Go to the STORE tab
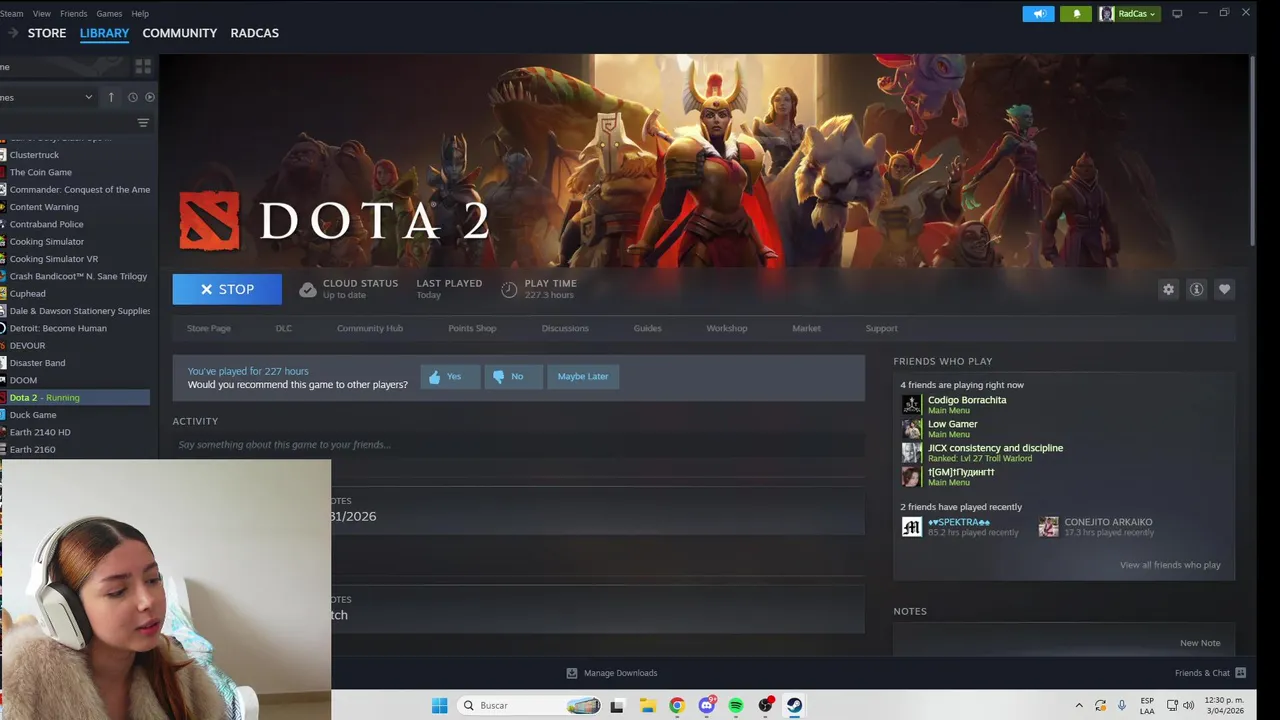Viewport: 1280px width, 720px height. coord(47,33)
